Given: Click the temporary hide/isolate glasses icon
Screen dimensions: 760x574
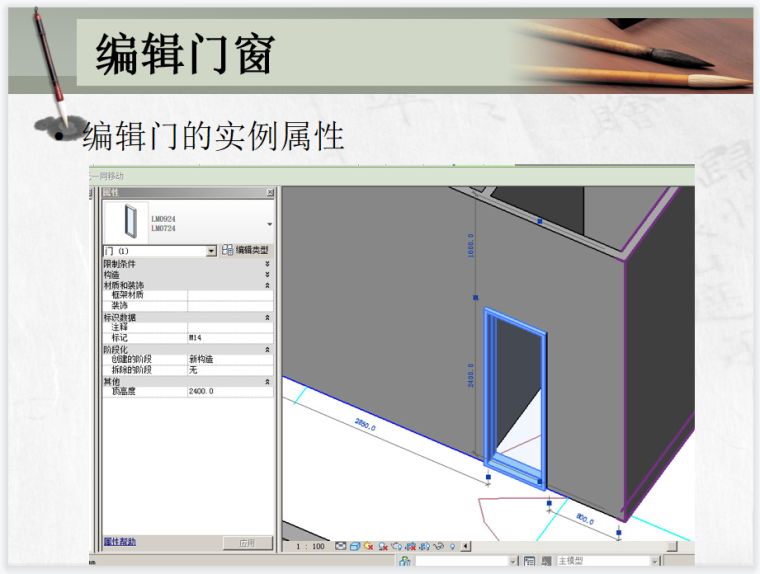Looking at the screenshot, I should click(438, 547).
